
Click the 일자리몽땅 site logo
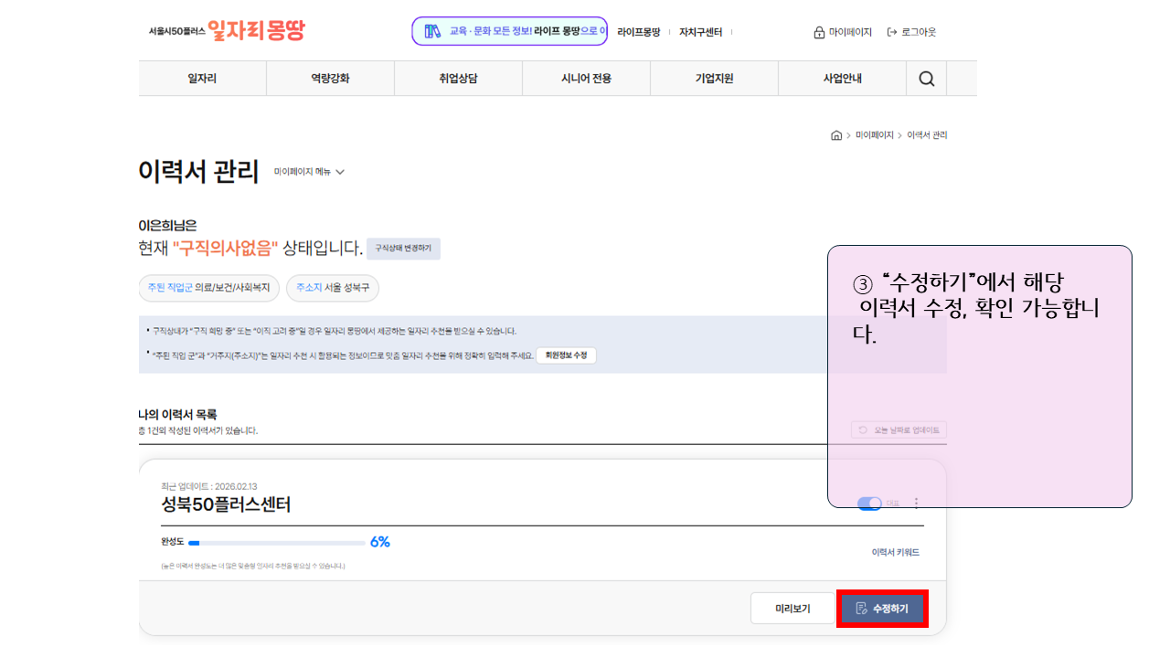pyautogui.click(x=255, y=31)
